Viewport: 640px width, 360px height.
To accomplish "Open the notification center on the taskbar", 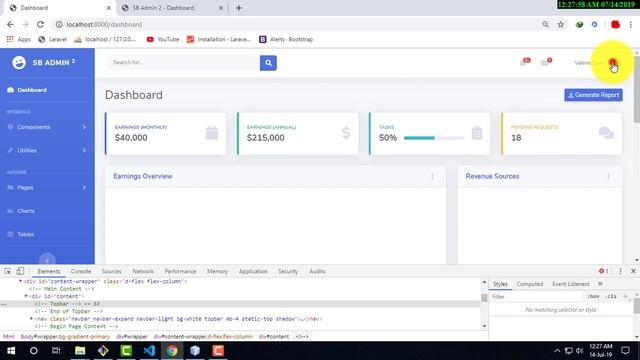I will (x=625, y=351).
